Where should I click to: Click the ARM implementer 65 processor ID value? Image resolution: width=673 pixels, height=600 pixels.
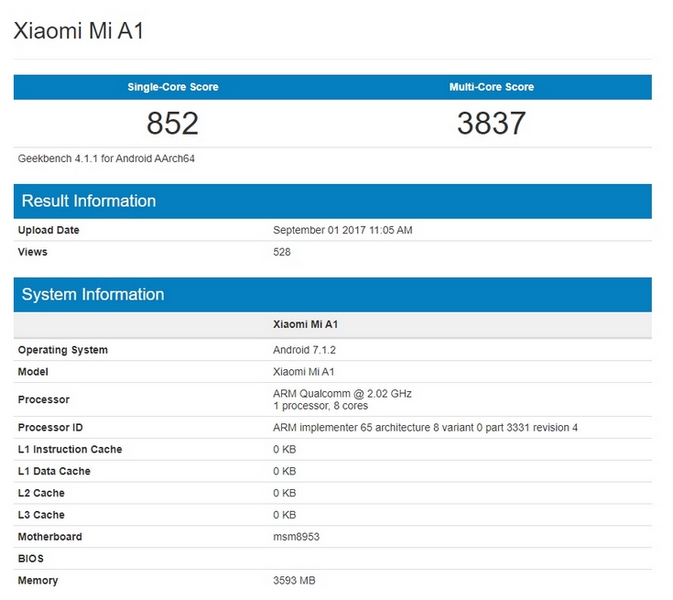point(425,428)
